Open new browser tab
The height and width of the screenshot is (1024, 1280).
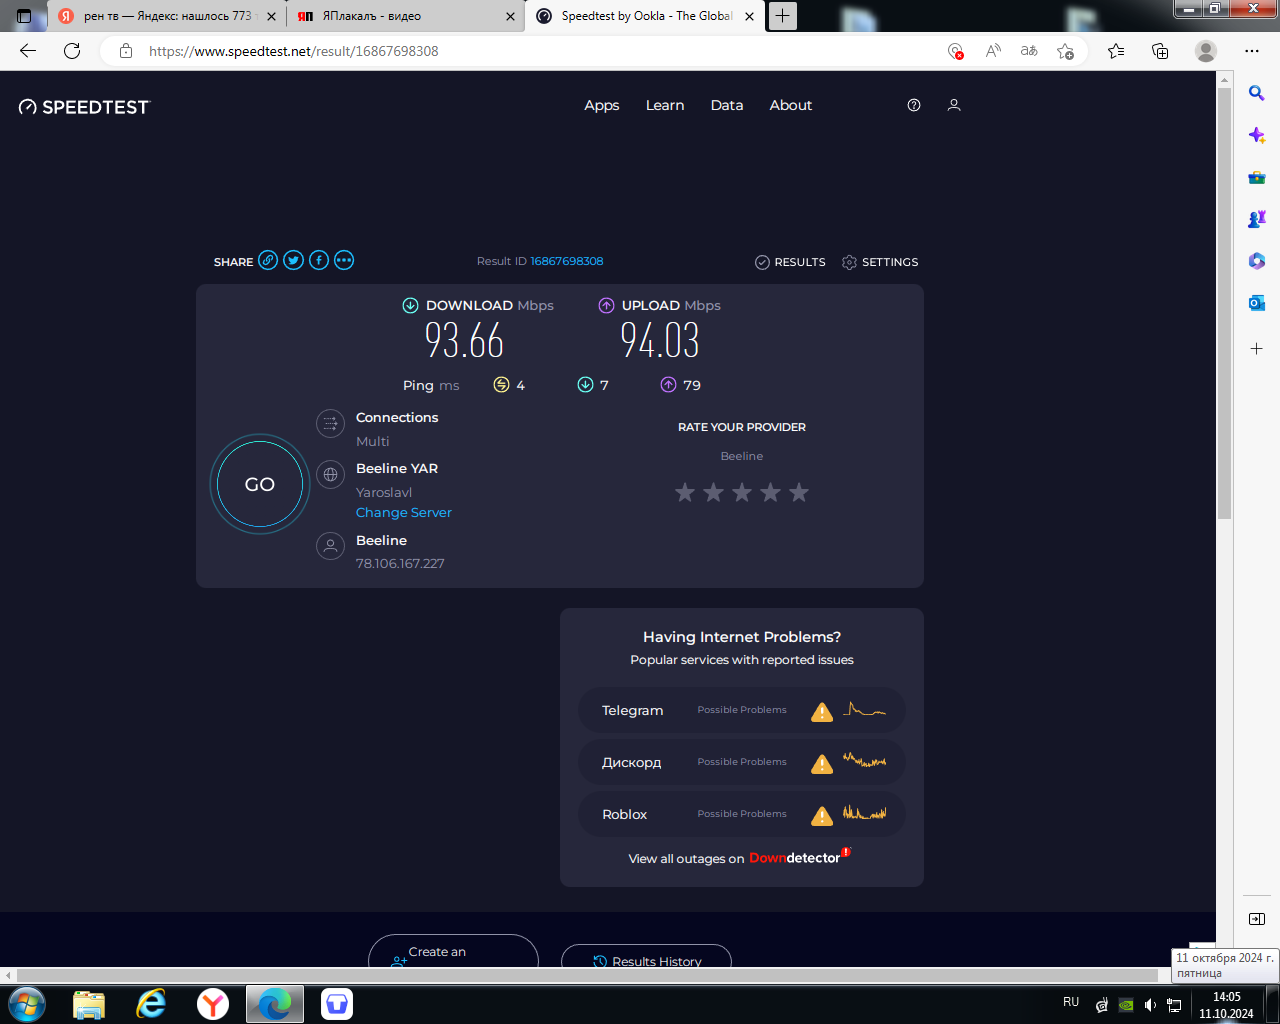tap(783, 15)
